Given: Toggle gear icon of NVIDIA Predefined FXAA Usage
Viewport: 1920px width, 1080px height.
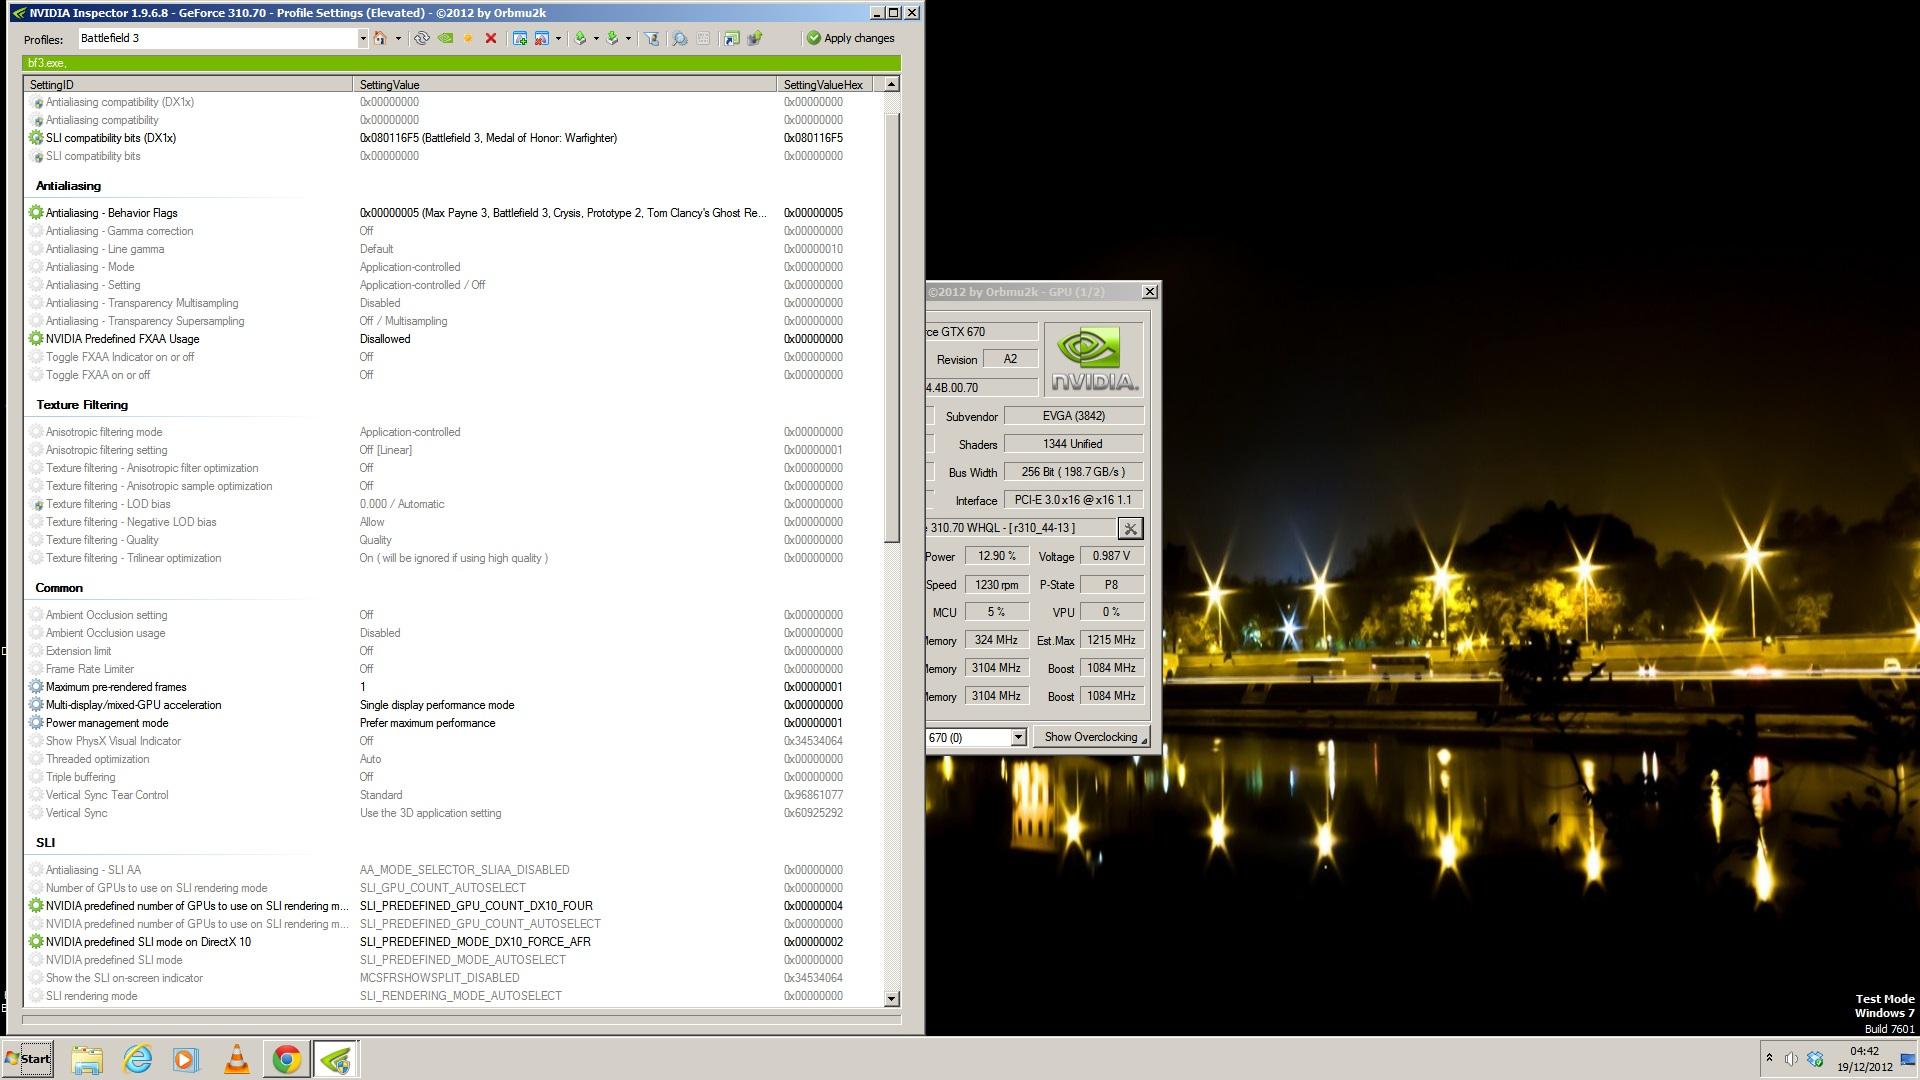Looking at the screenshot, I should pyautogui.click(x=36, y=339).
